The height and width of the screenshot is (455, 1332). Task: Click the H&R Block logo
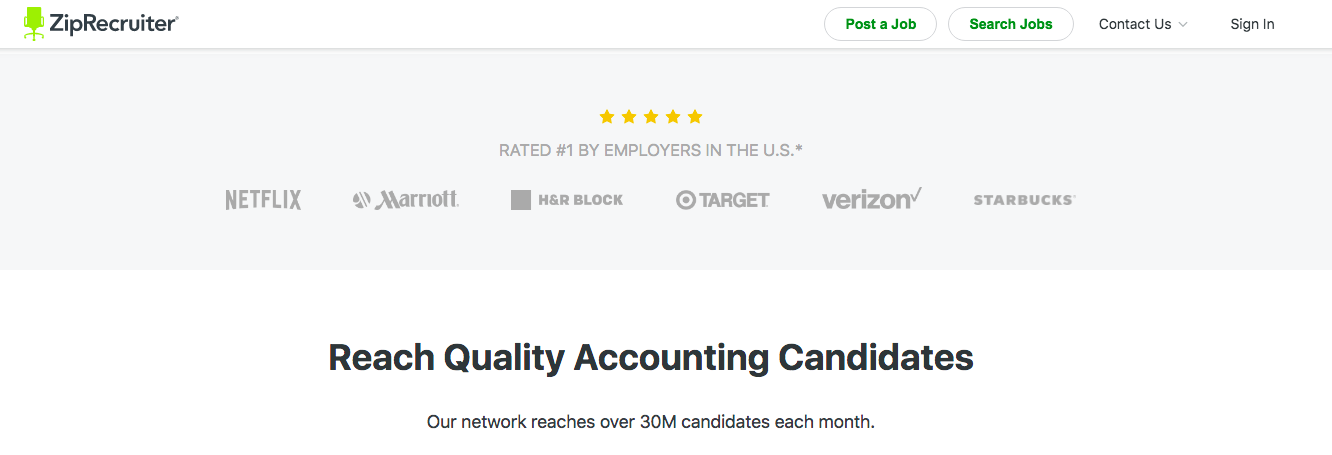567,200
